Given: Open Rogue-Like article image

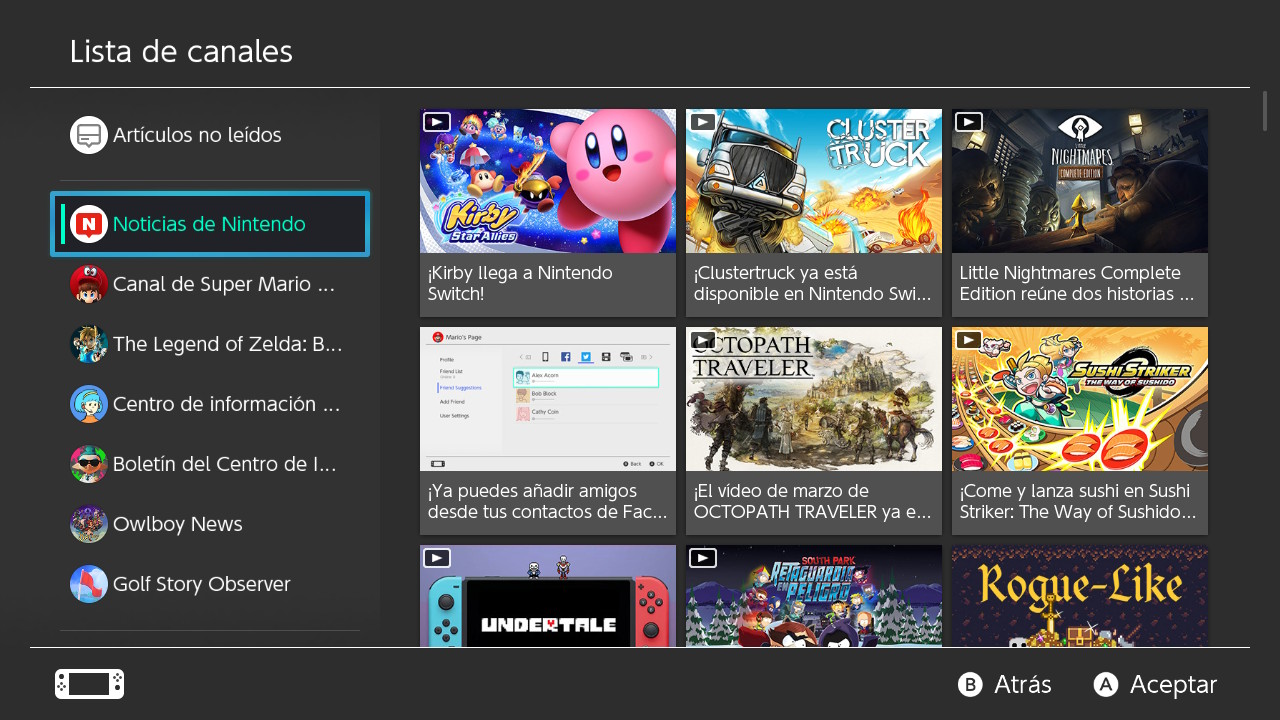Looking at the screenshot, I should click(1080, 596).
